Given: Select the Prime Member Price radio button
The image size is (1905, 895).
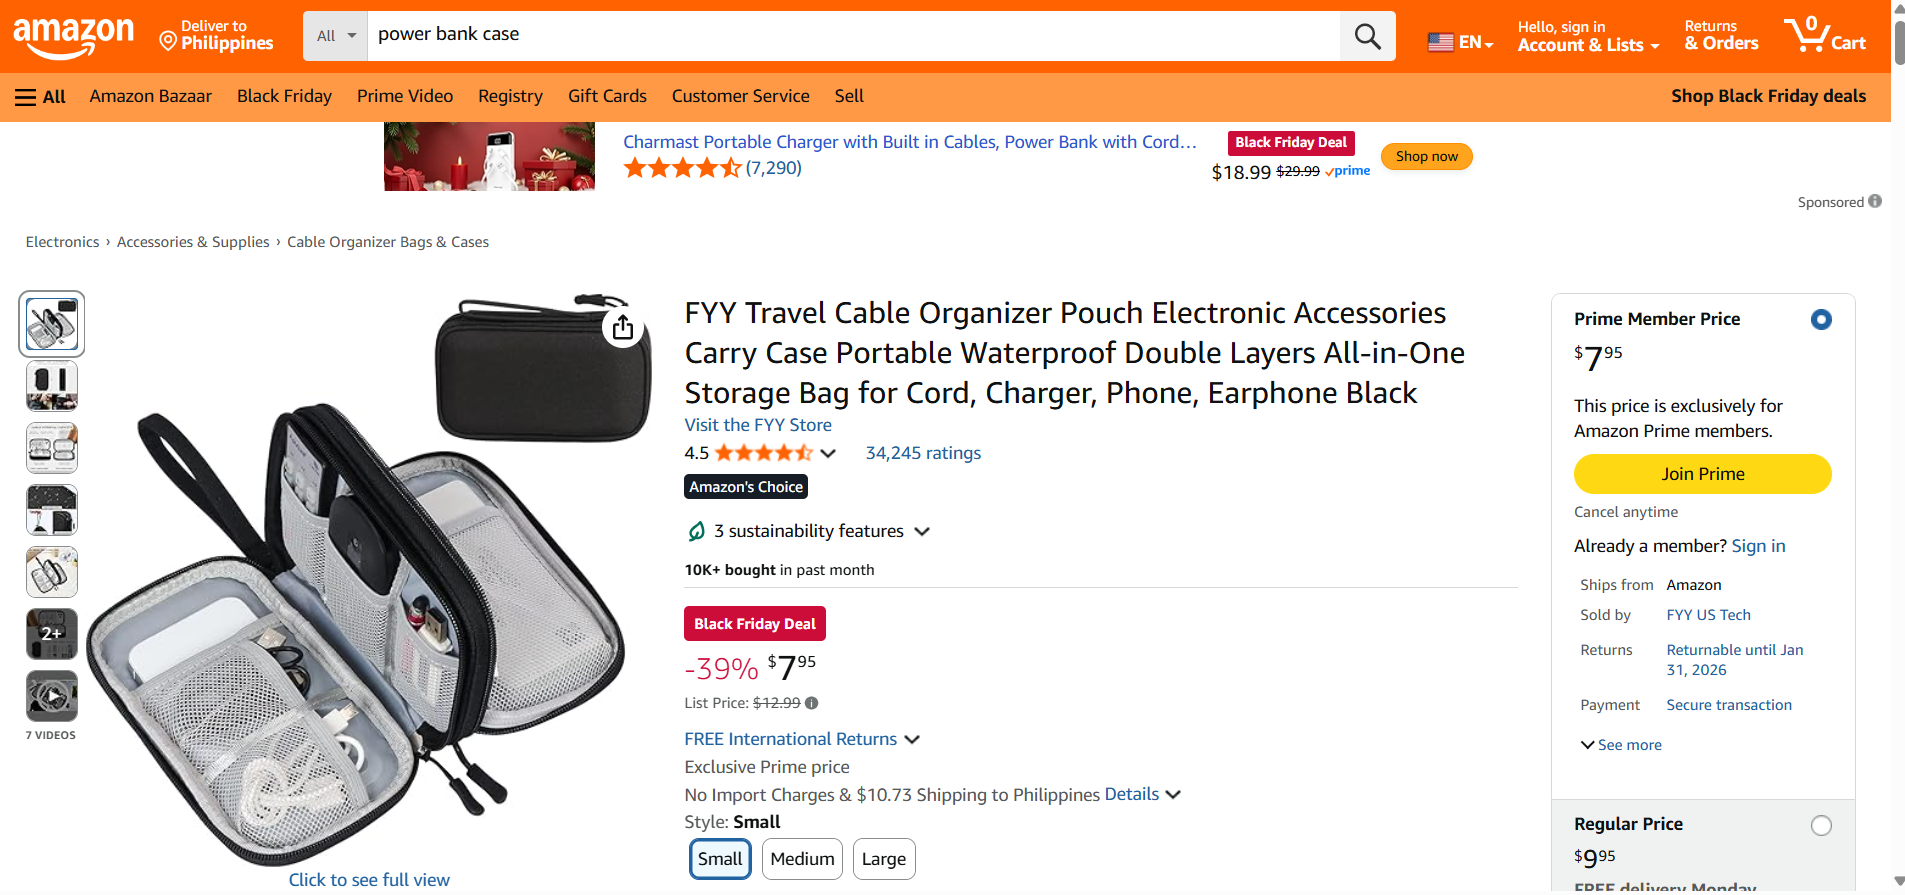Looking at the screenshot, I should pyautogui.click(x=1821, y=320).
